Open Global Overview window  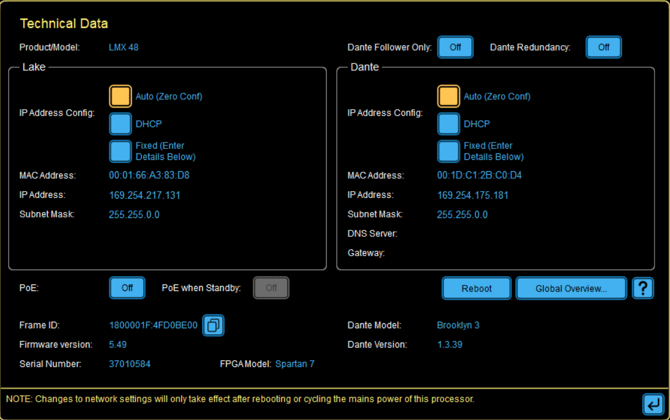click(571, 288)
